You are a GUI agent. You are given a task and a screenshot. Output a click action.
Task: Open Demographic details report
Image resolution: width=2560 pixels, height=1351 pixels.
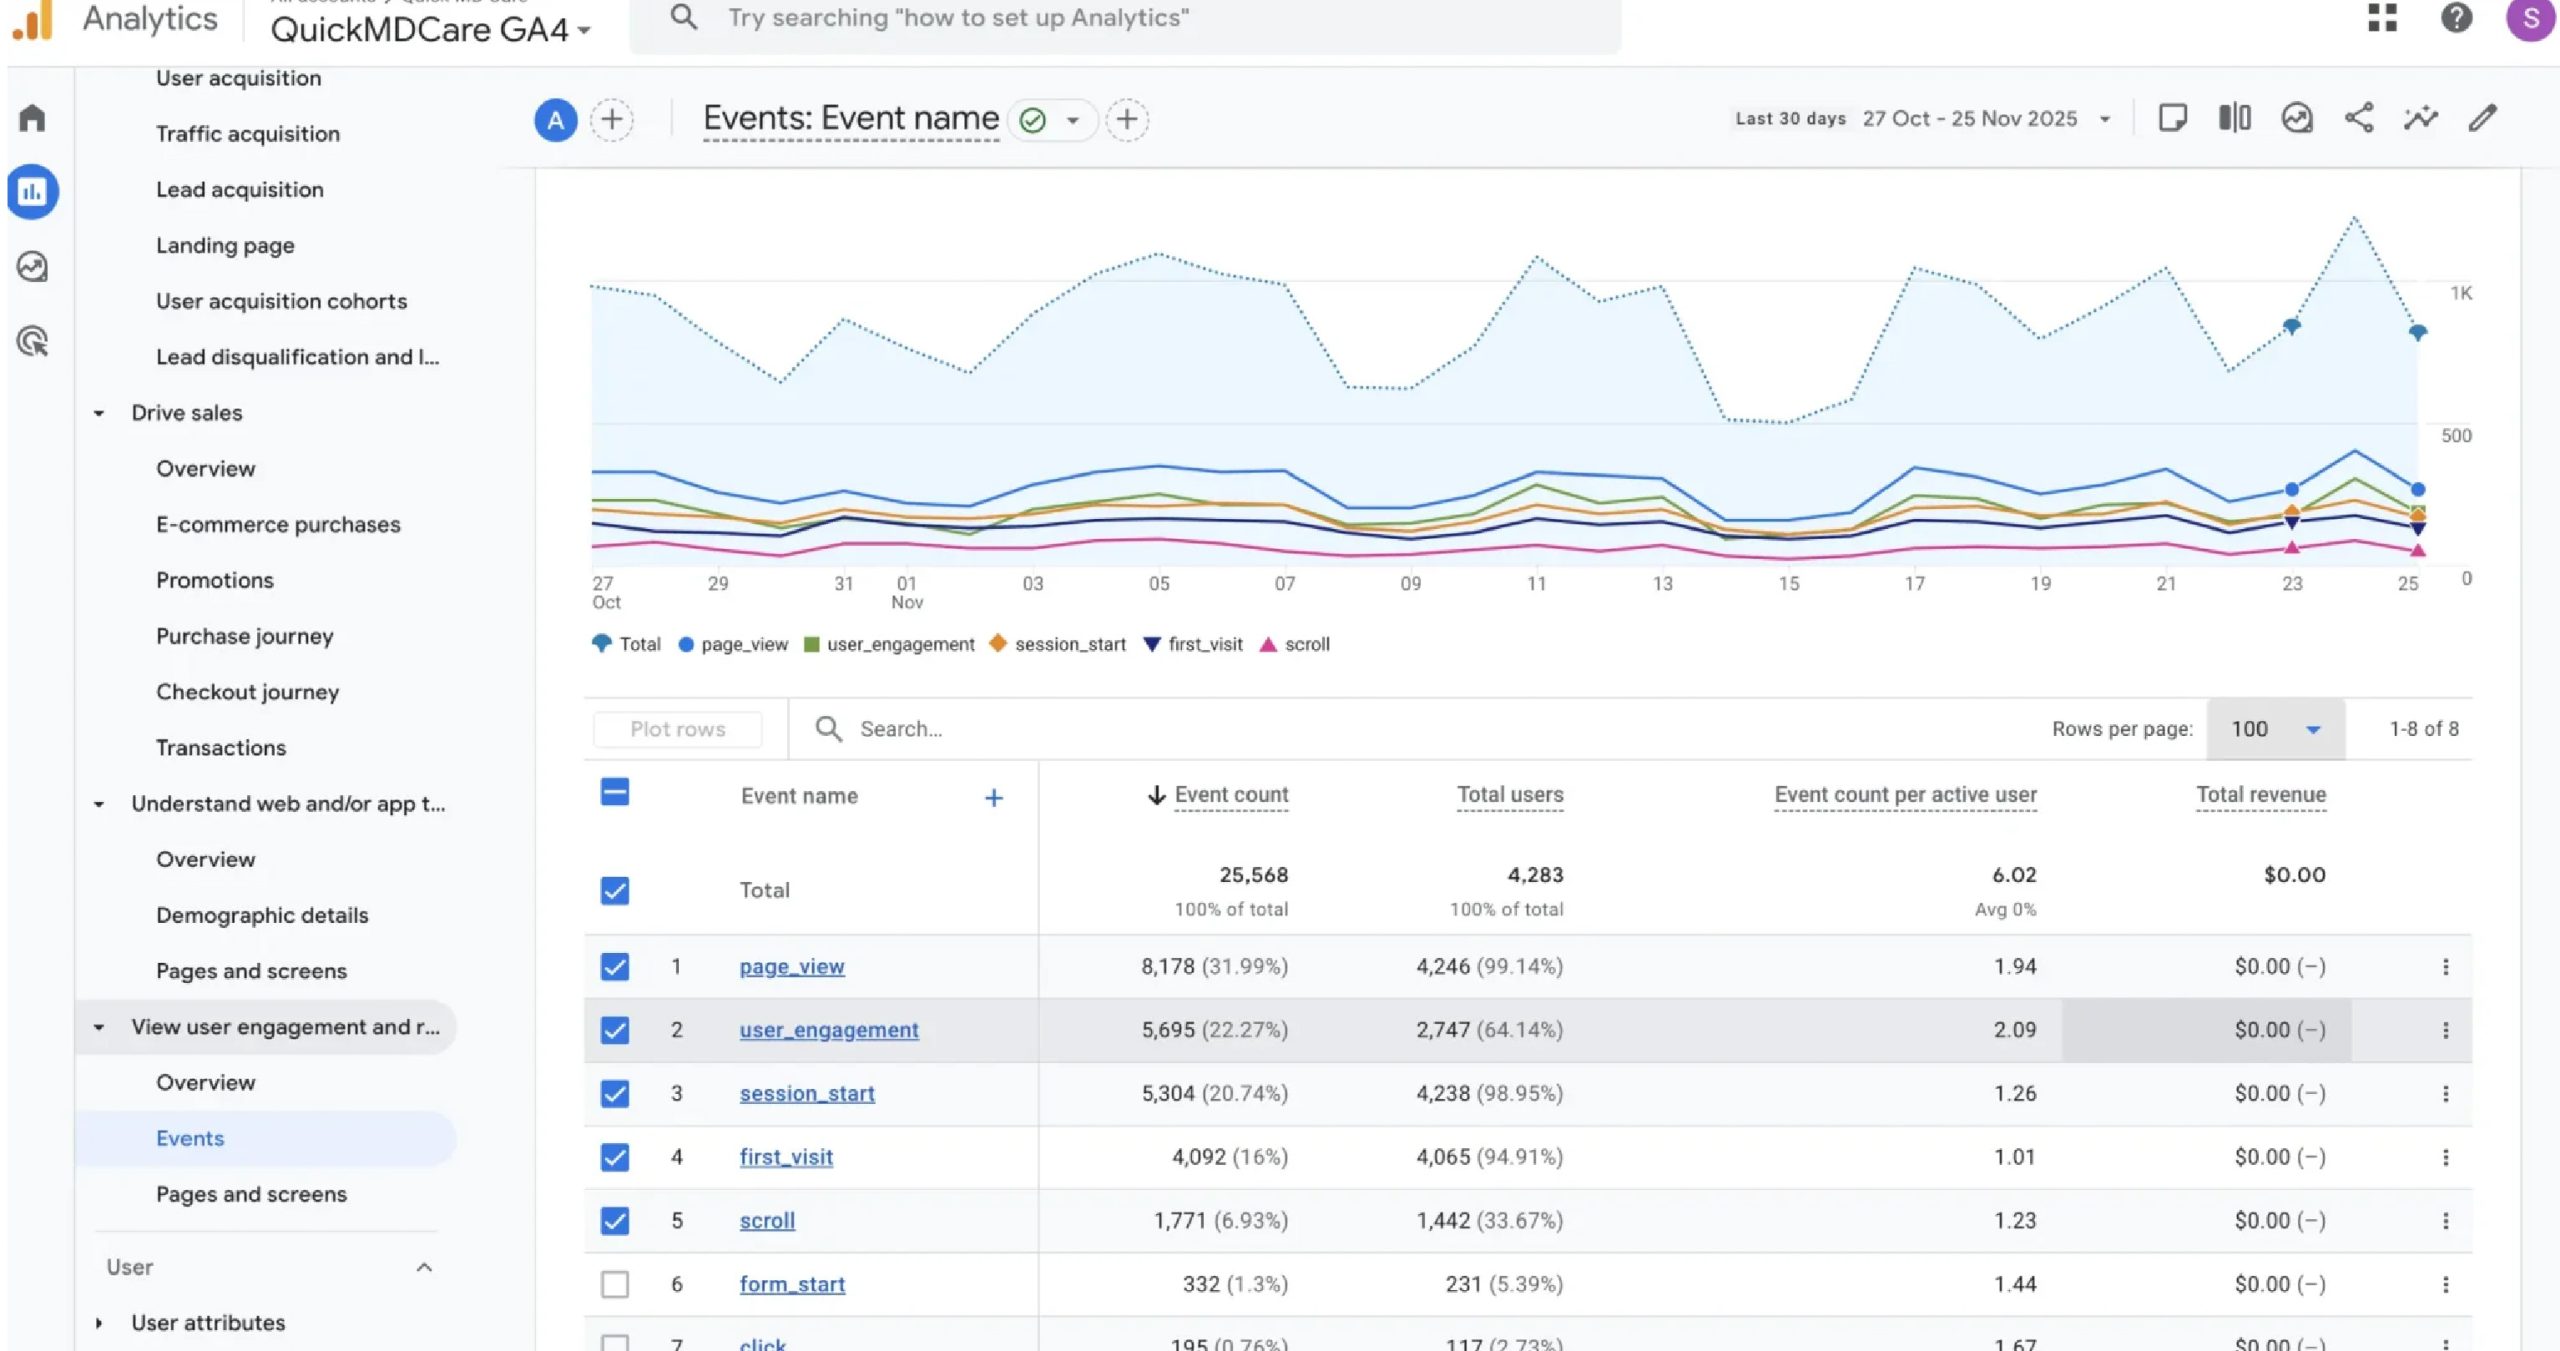point(261,915)
